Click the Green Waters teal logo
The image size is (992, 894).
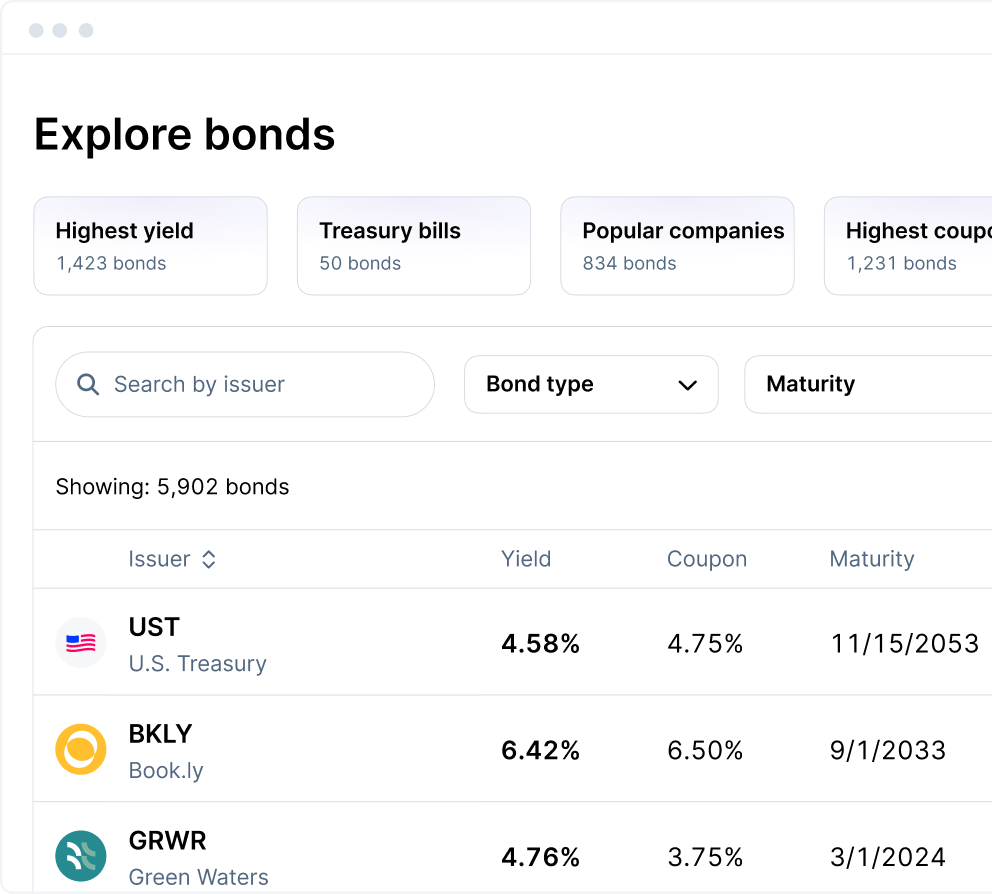click(x=81, y=856)
